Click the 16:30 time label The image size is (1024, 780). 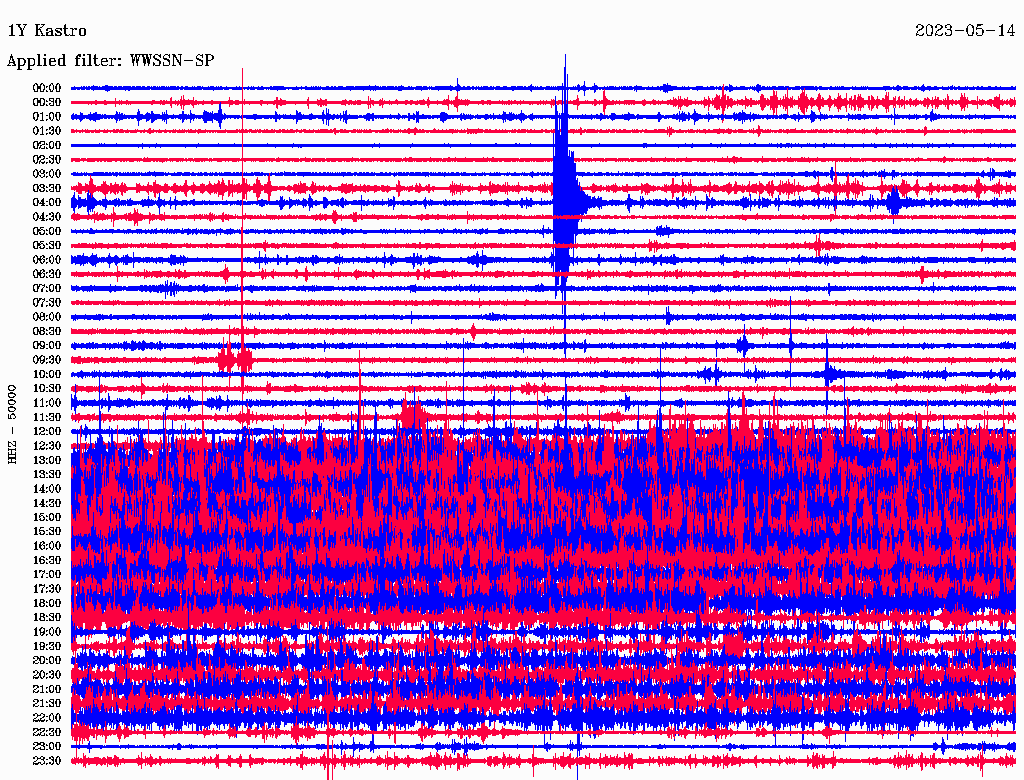point(47,561)
